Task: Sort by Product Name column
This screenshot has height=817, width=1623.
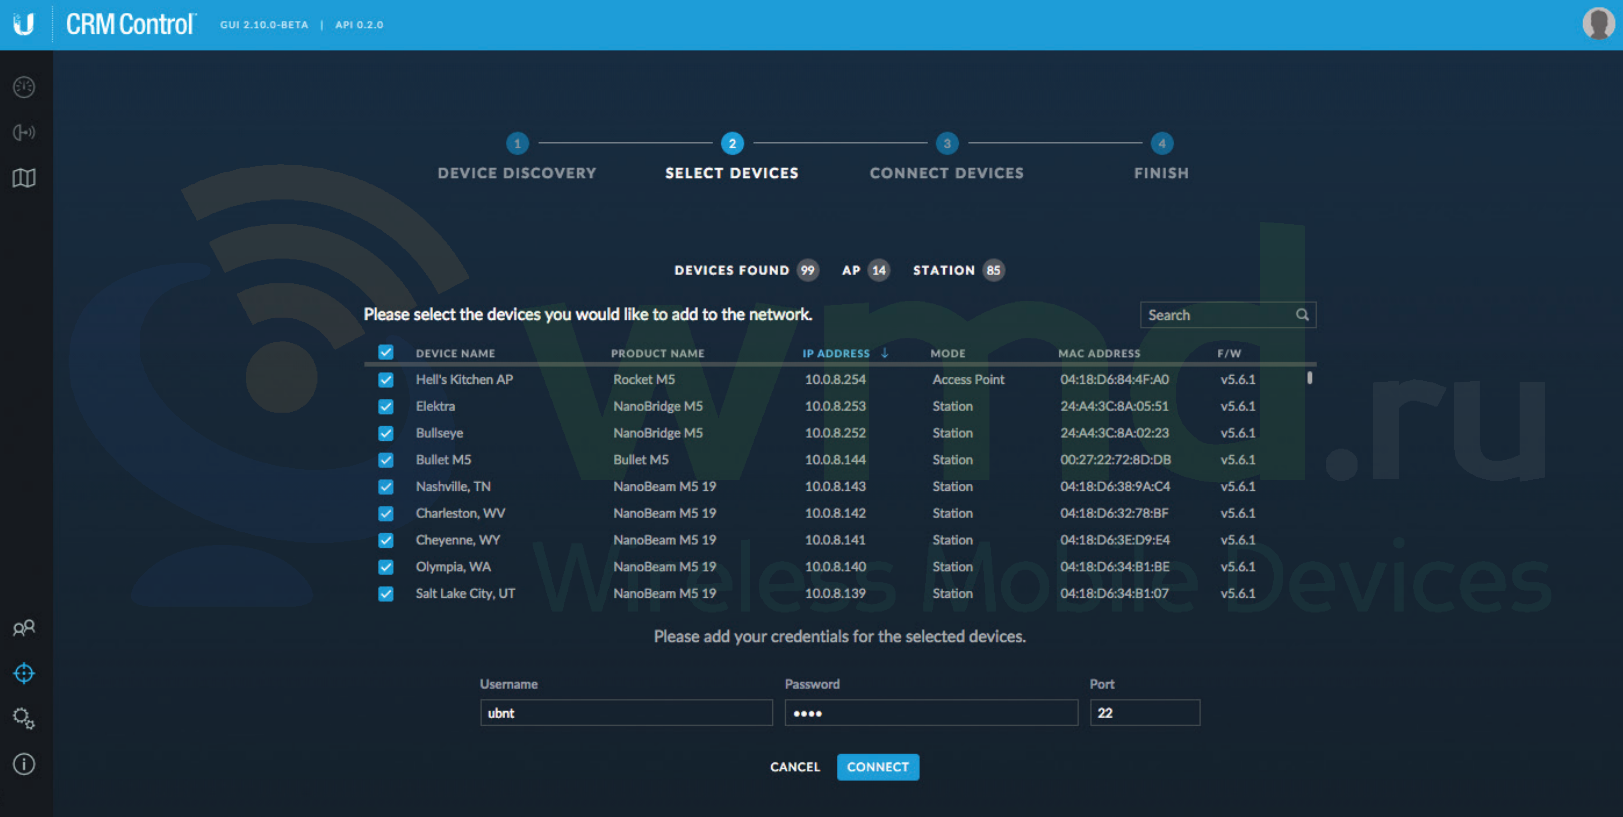Action: (x=658, y=353)
